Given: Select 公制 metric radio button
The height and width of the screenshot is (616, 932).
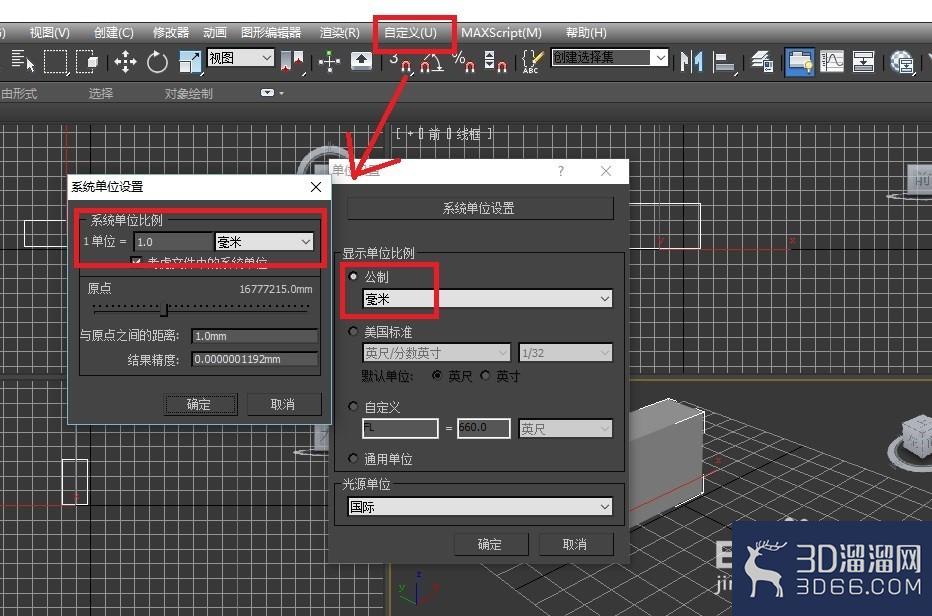Looking at the screenshot, I should click(354, 276).
